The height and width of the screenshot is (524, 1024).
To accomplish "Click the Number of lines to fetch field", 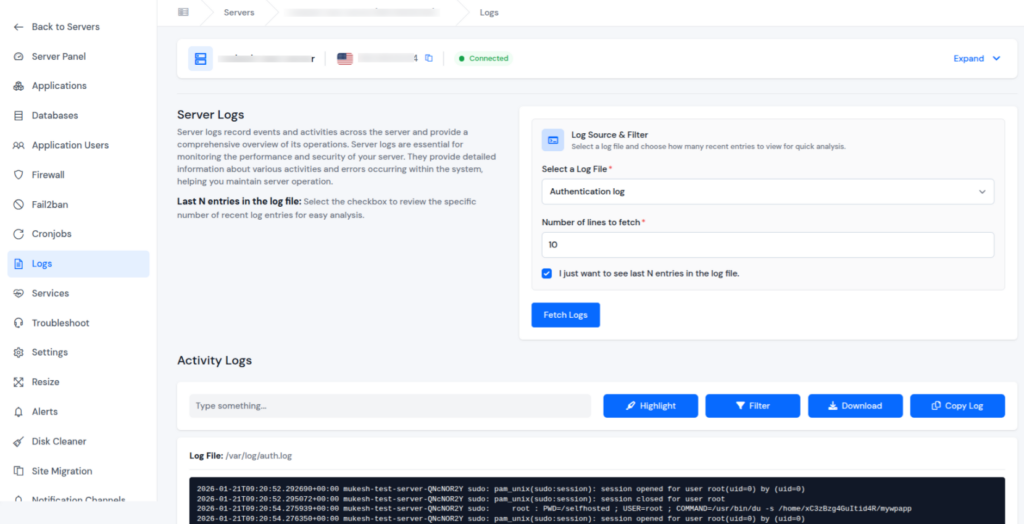I will coord(768,245).
